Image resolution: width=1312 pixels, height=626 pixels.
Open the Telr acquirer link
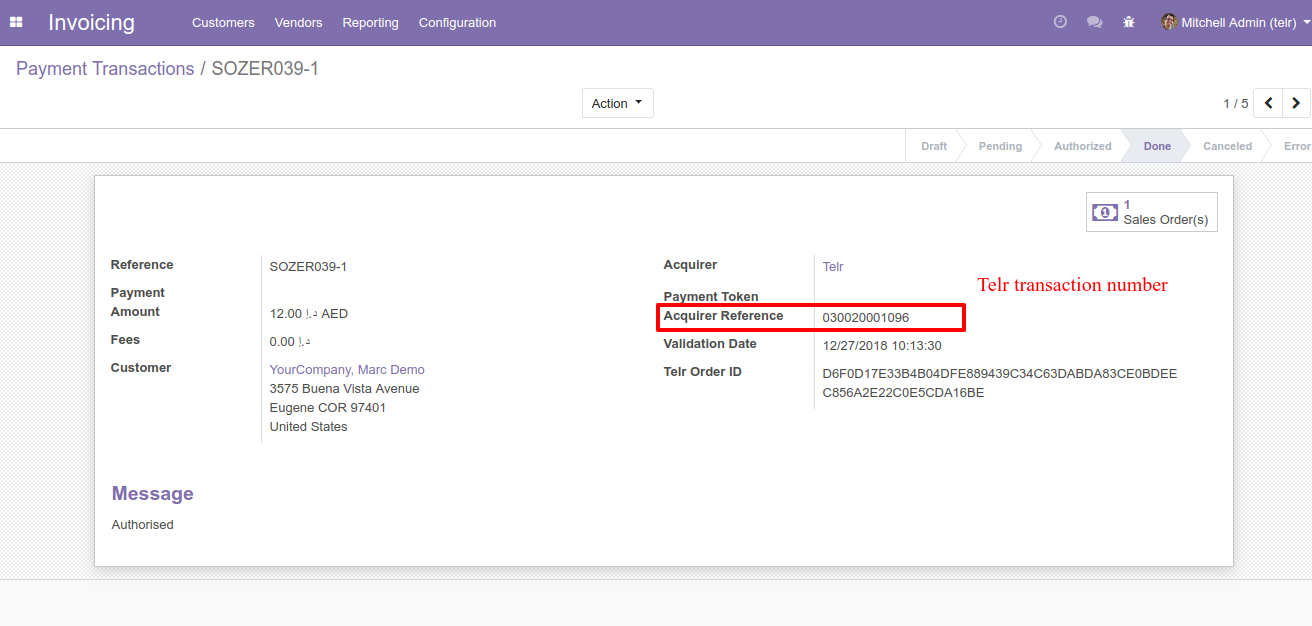pyautogui.click(x=833, y=267)
